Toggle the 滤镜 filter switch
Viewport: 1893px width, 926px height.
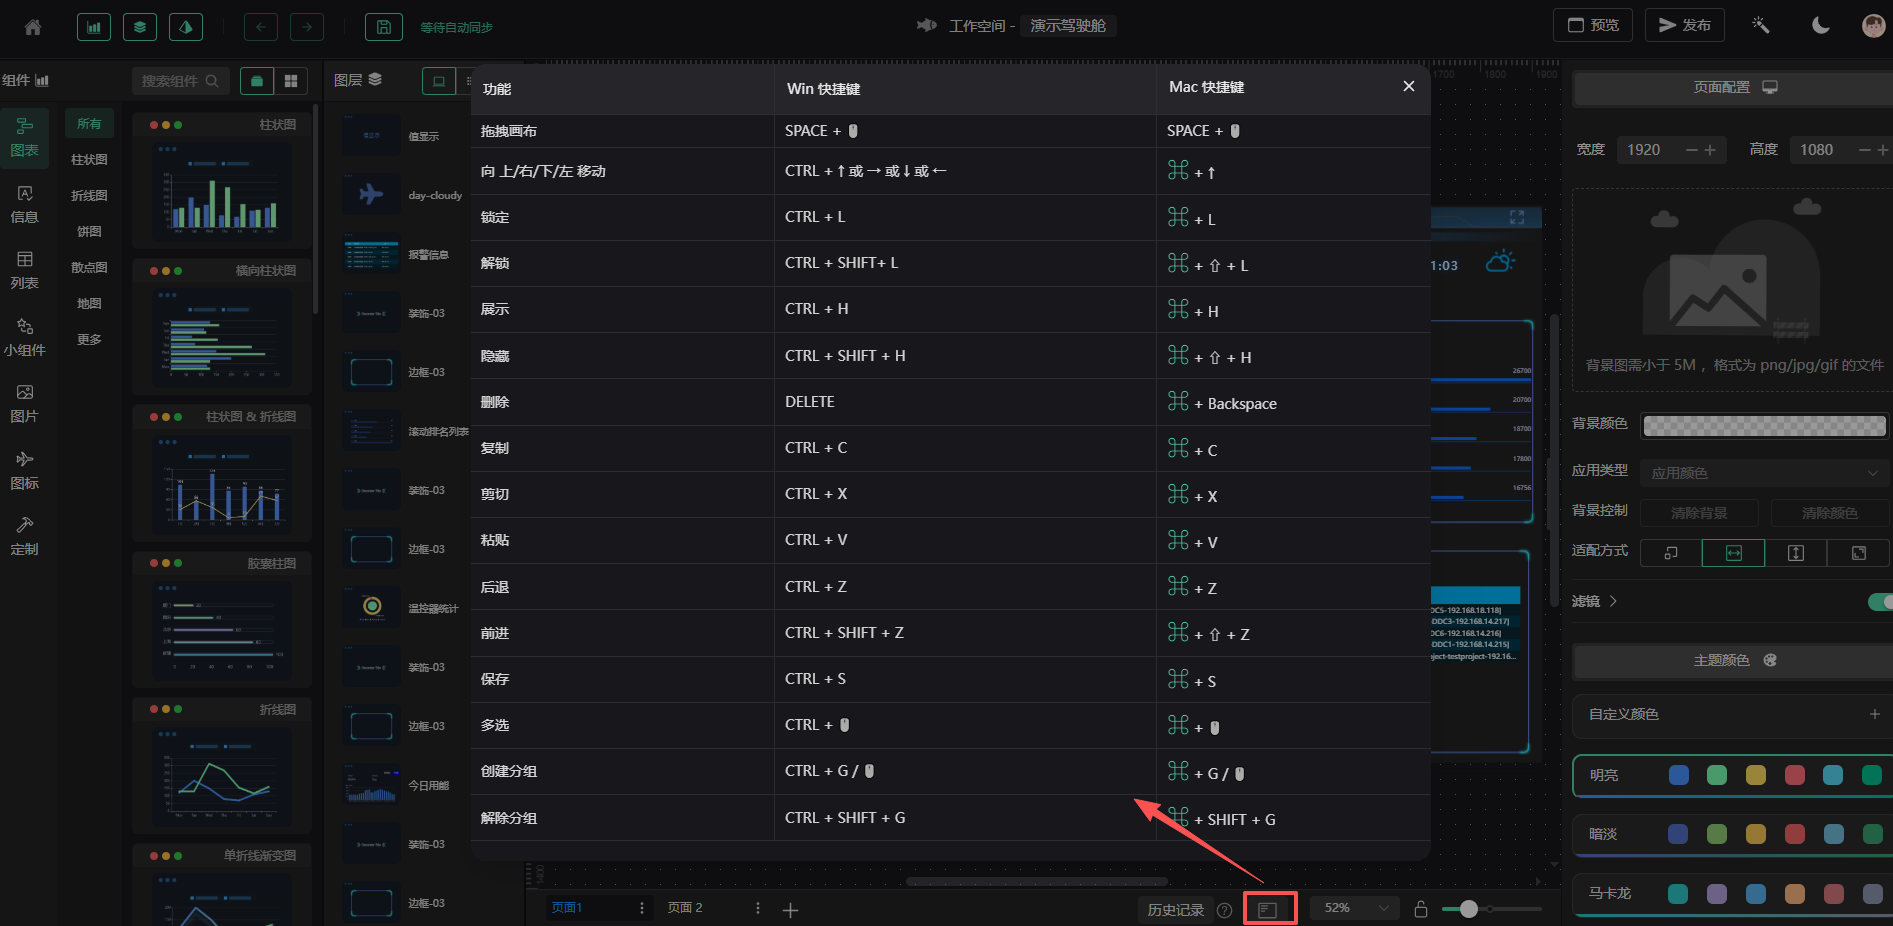click(x=1879, y=601)
